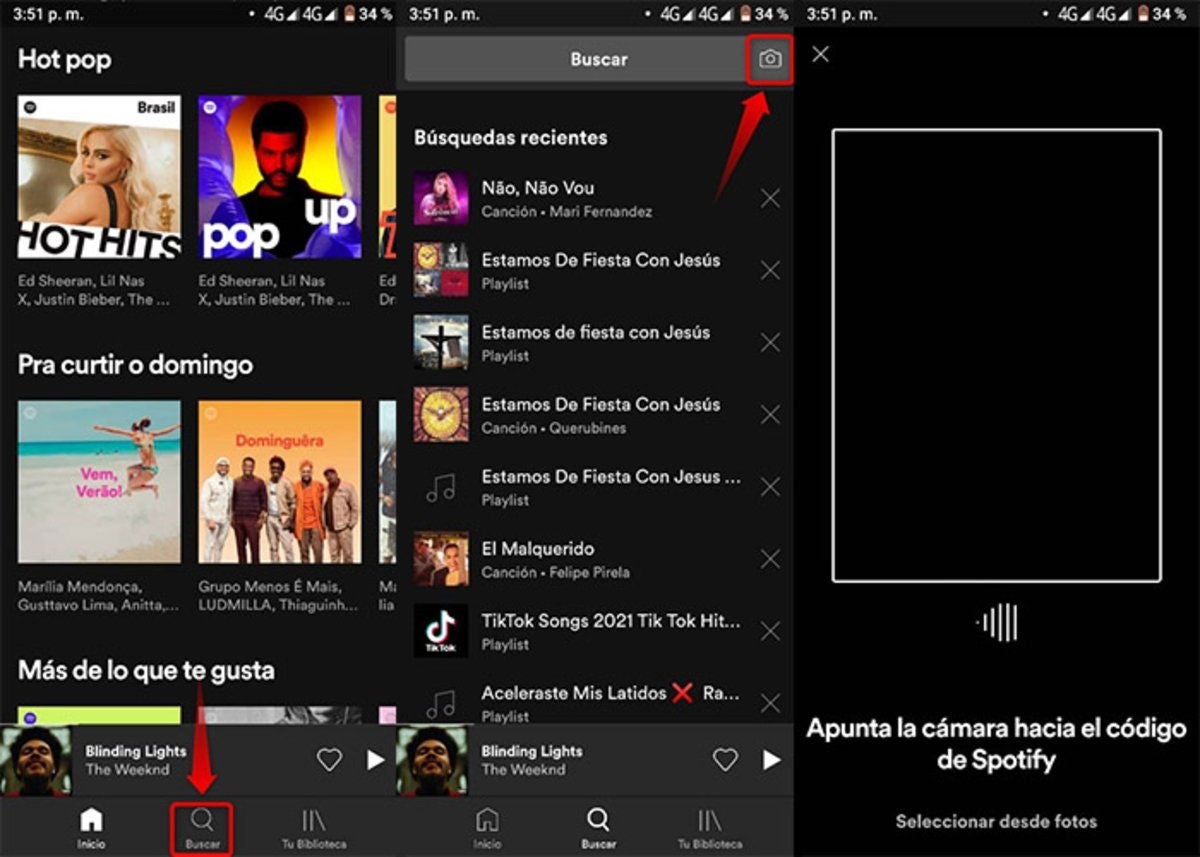This screenshot has width=1200, height=857.
Task: Open Tu Biblioteca tab on home screen
Action: (314, 829)
